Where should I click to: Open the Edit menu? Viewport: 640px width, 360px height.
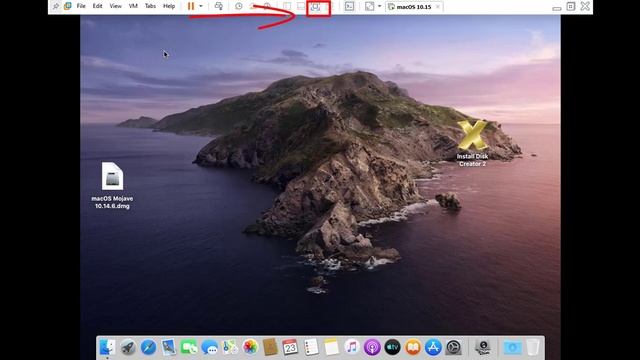pos(97,6)
